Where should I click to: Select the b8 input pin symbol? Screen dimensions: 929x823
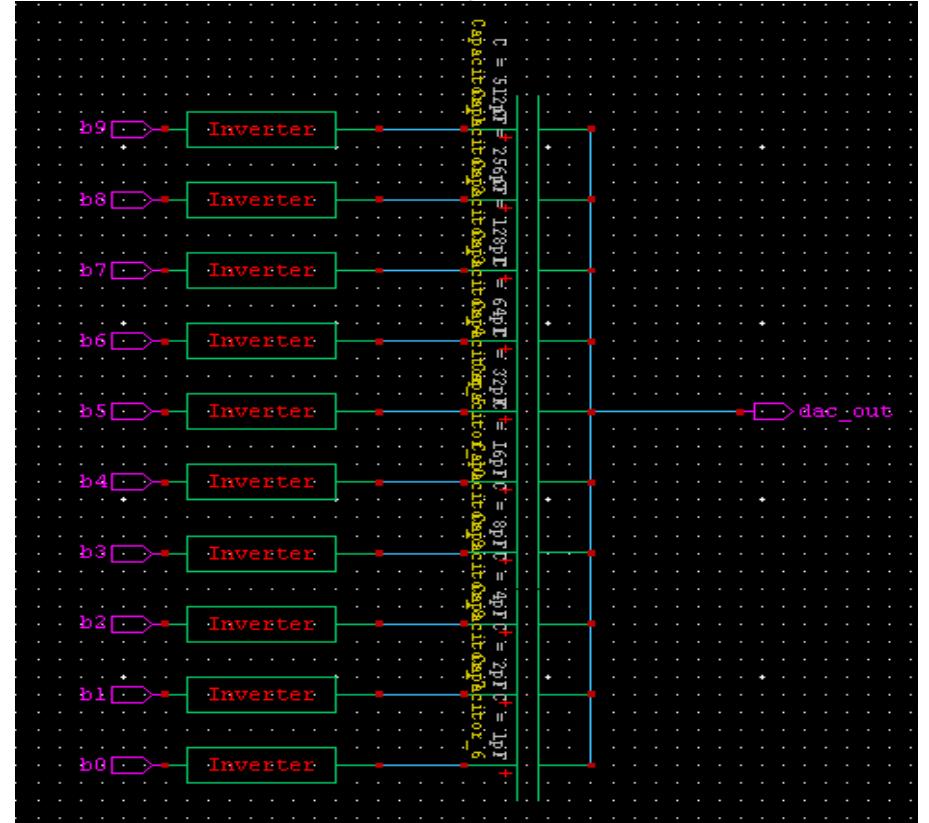point(132,200)
